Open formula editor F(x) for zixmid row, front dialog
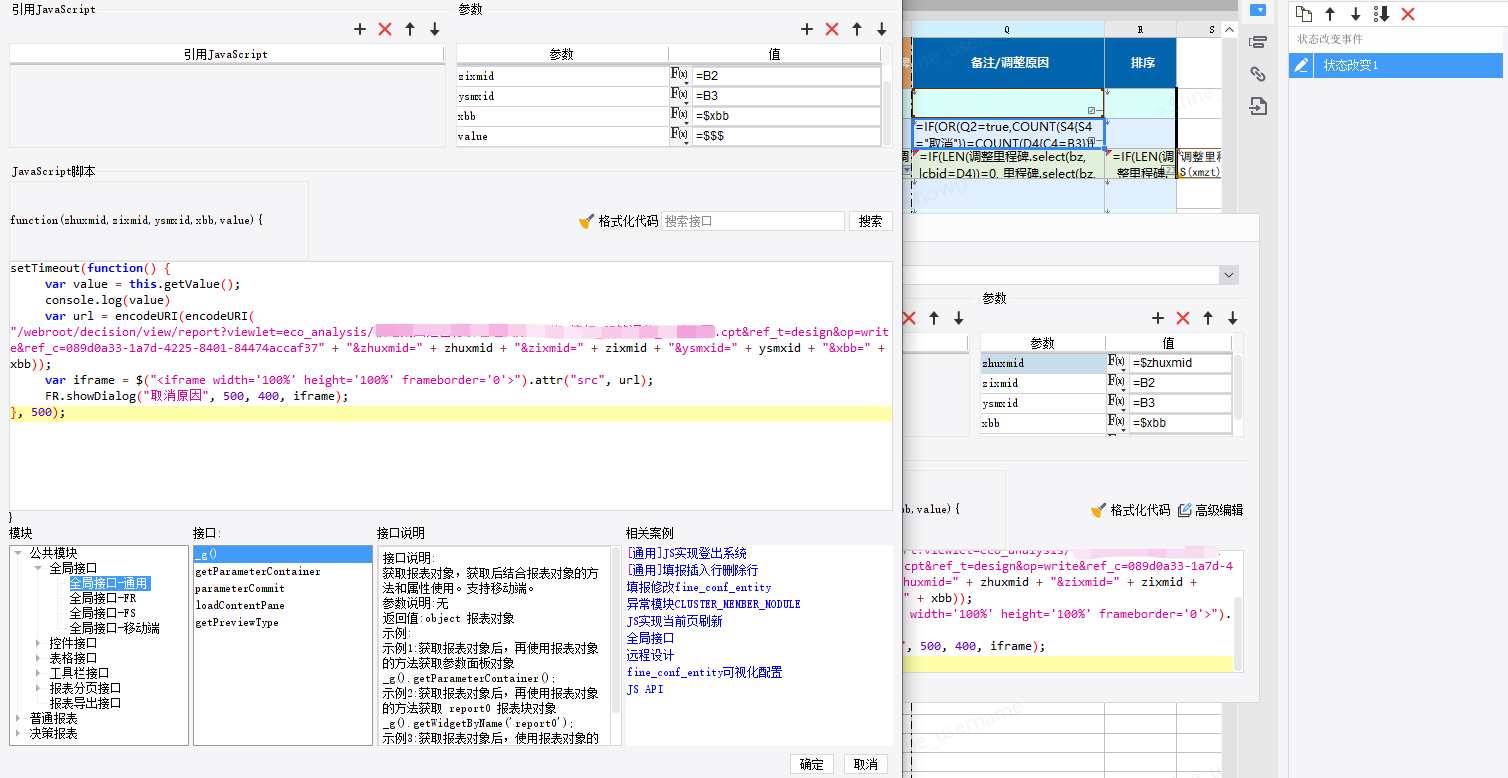The width and height of the screenshot is (1508, 778). coord(680,76)
